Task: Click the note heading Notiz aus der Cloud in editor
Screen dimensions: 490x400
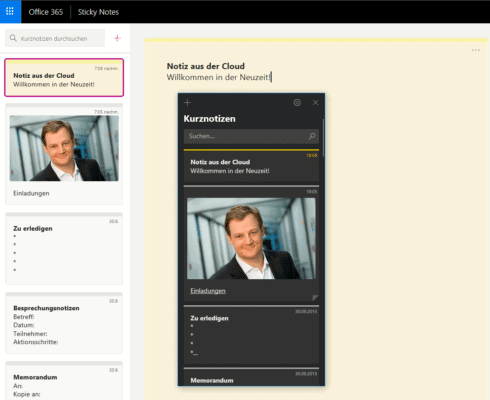Action: pyautogui.click(x=206, y=66)
